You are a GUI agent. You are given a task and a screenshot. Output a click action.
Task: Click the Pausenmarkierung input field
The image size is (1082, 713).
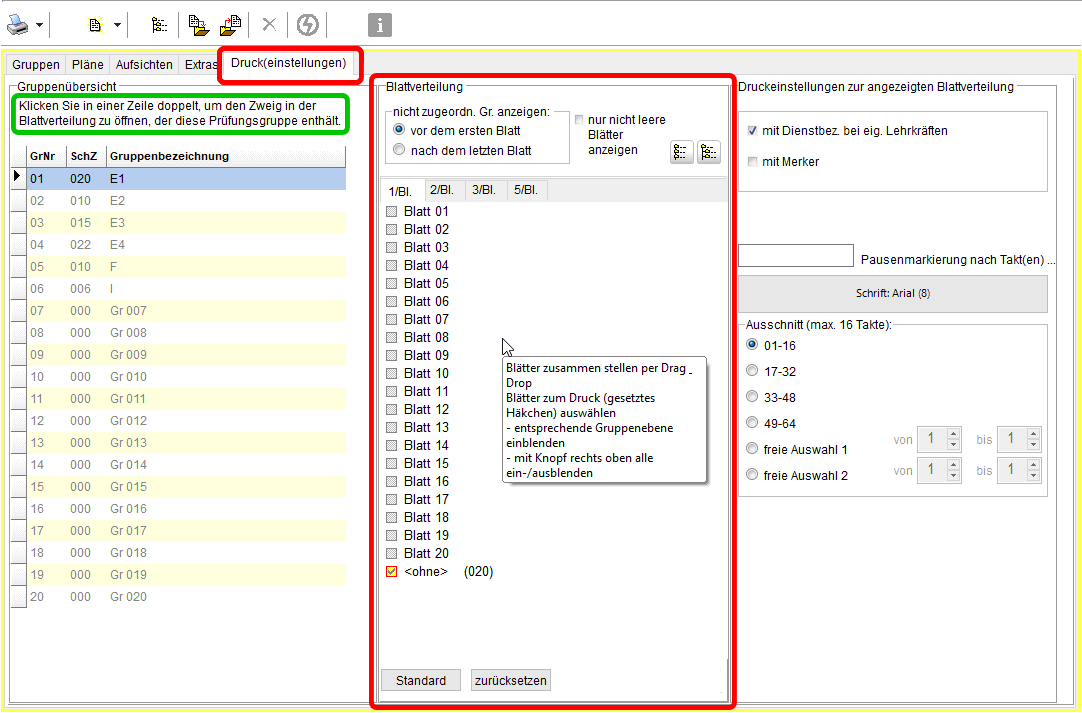[795, 256]
